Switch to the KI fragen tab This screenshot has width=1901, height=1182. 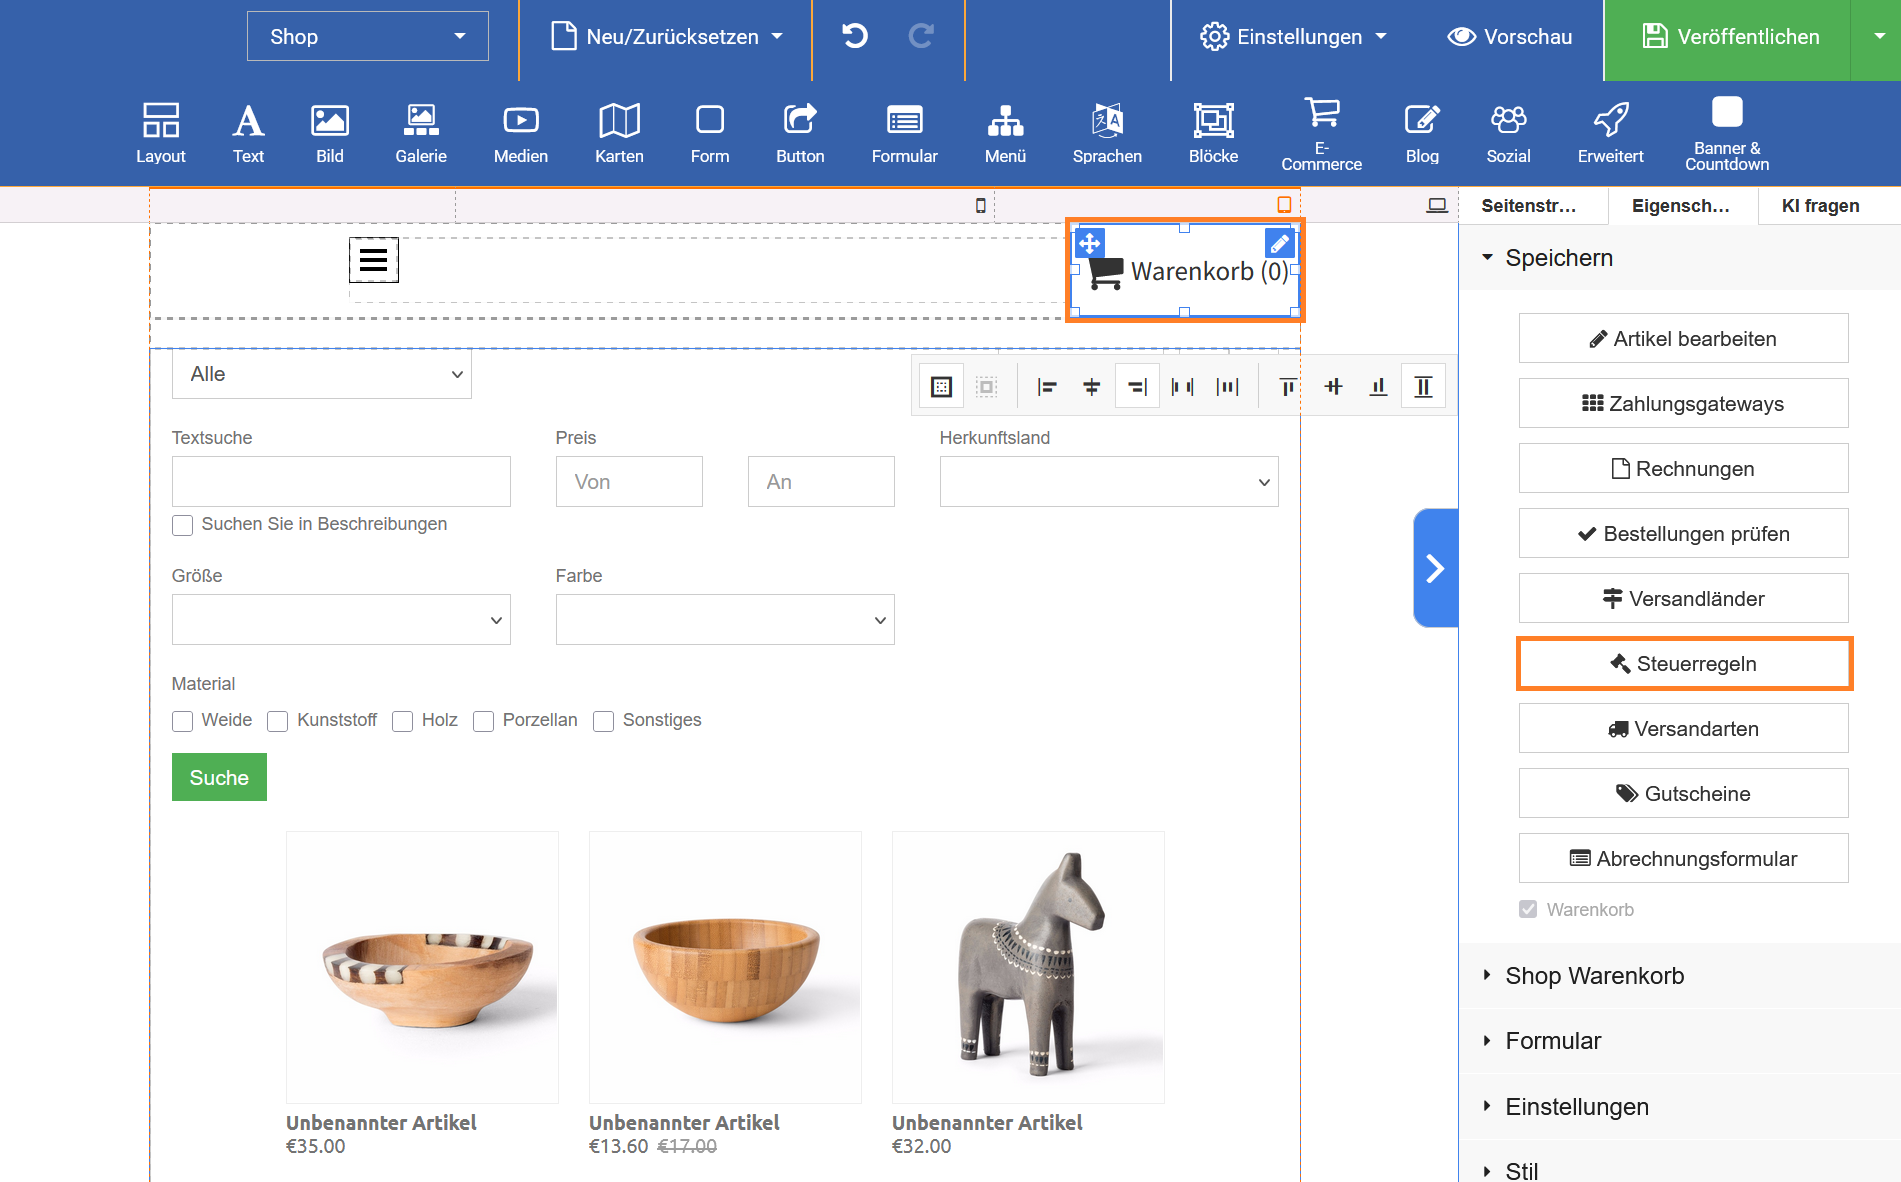1820,206
